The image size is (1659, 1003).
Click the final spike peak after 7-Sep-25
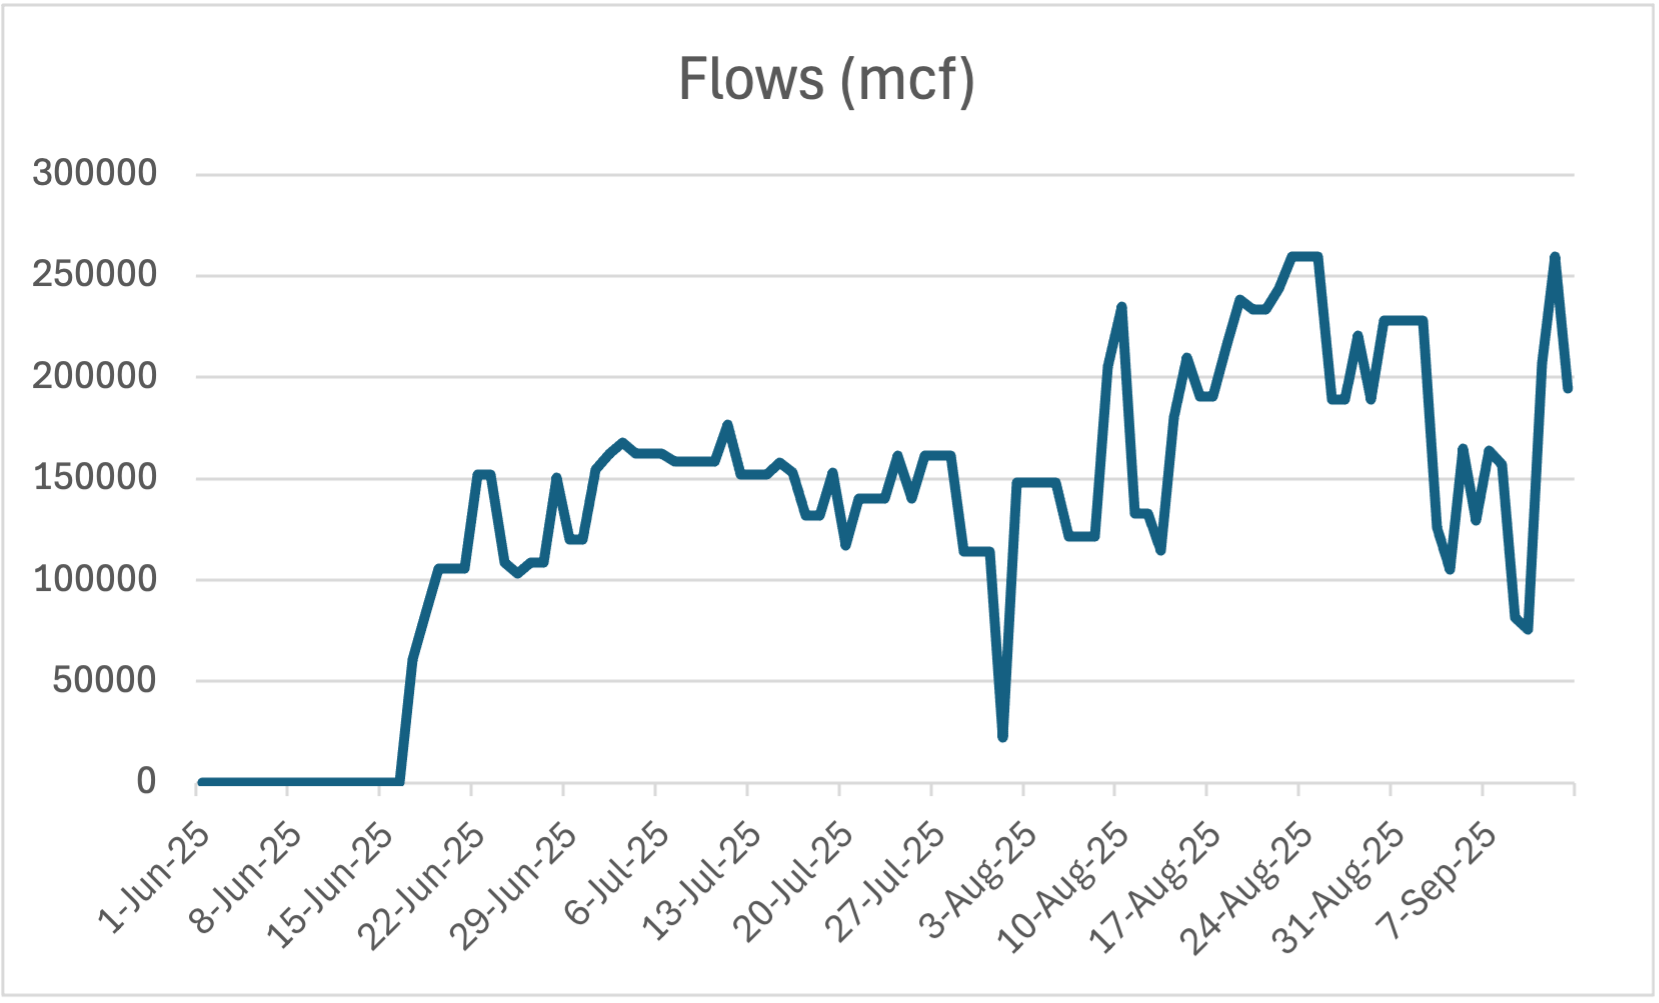pyautogui.click(x=1555, y=258)
